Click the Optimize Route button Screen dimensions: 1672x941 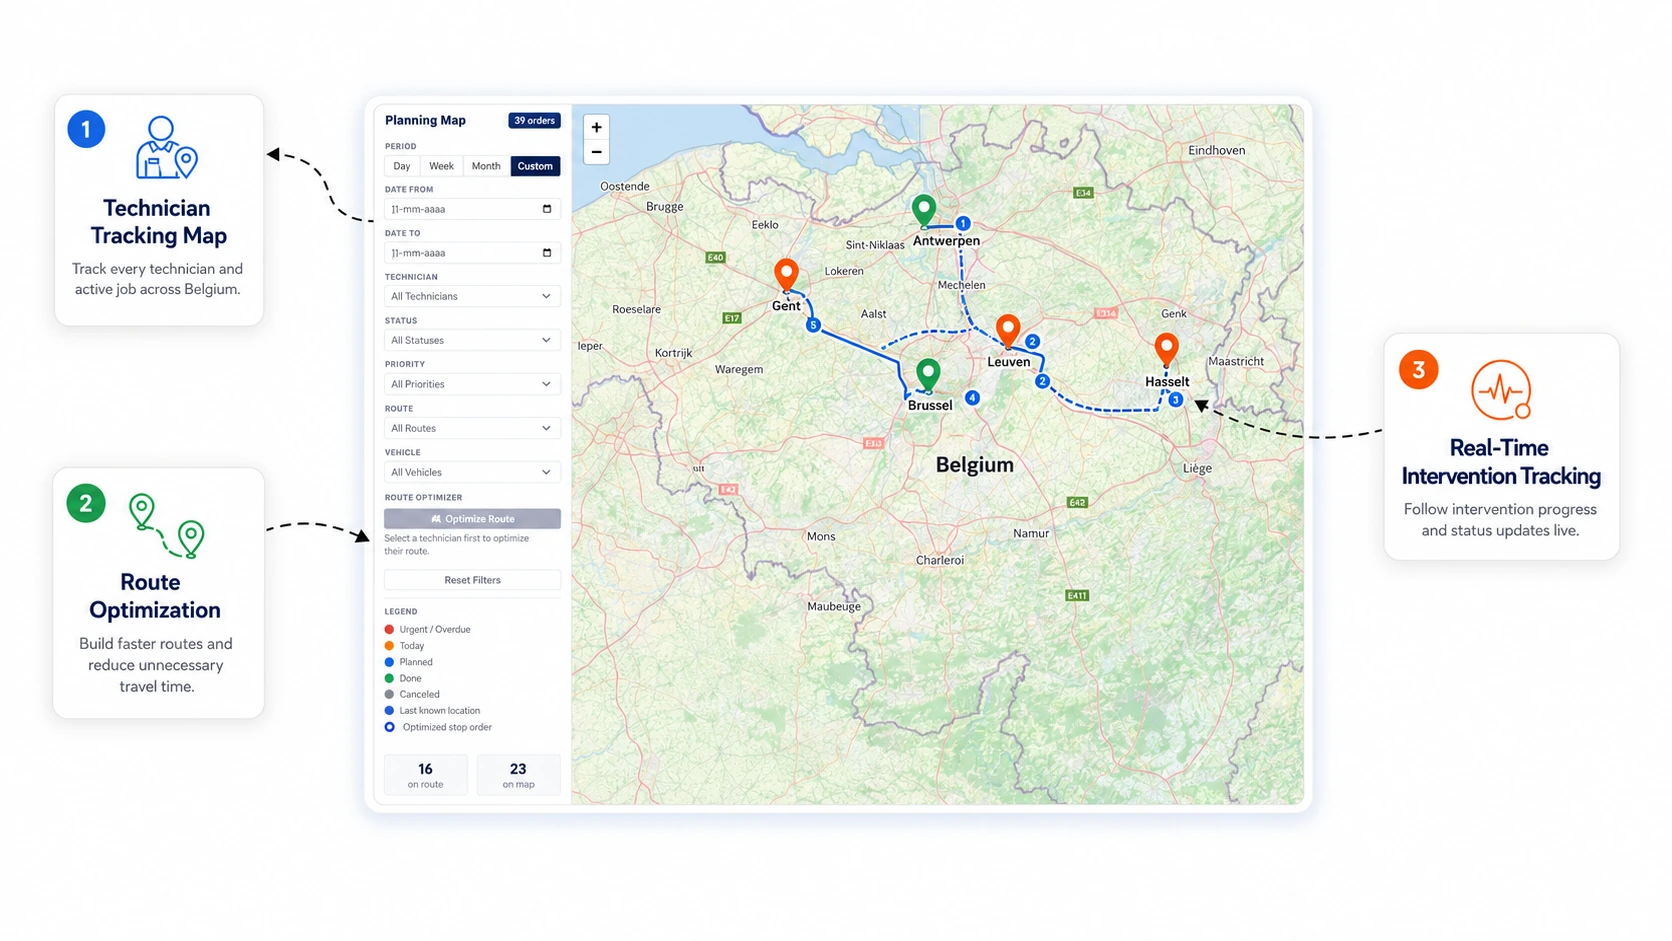[x=472, y=519]
